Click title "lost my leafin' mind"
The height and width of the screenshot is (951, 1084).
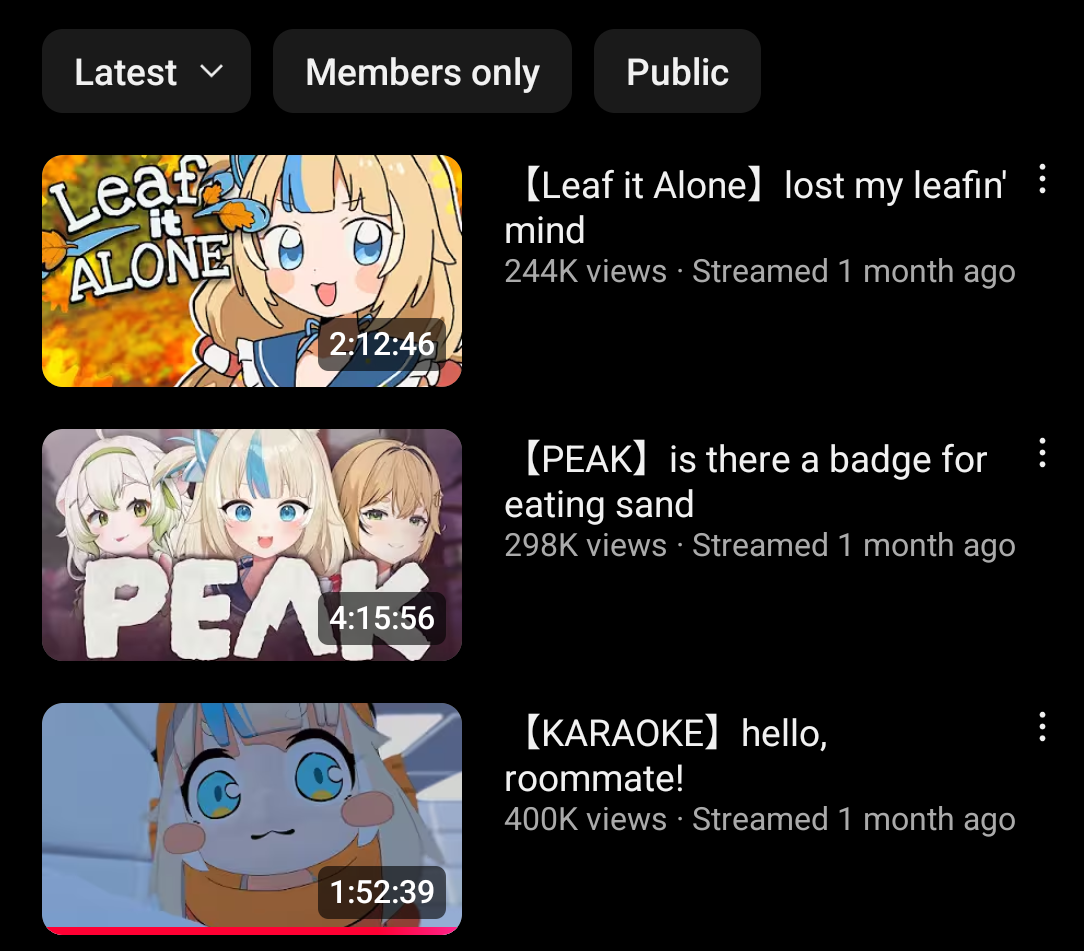tap(756, 207)
